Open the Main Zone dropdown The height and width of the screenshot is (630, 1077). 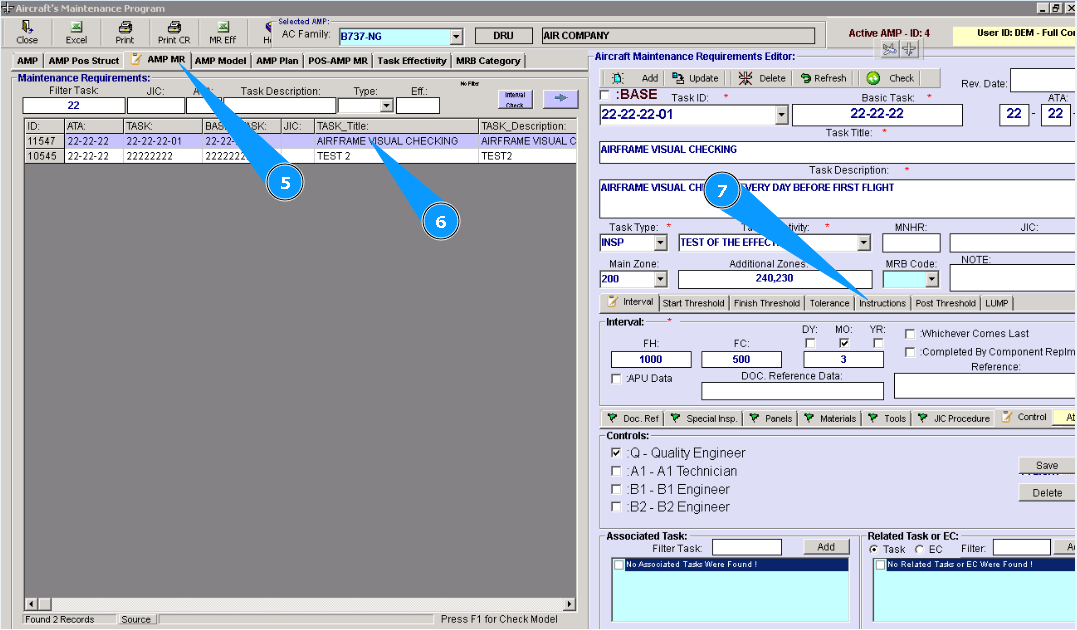coord(660,279)
